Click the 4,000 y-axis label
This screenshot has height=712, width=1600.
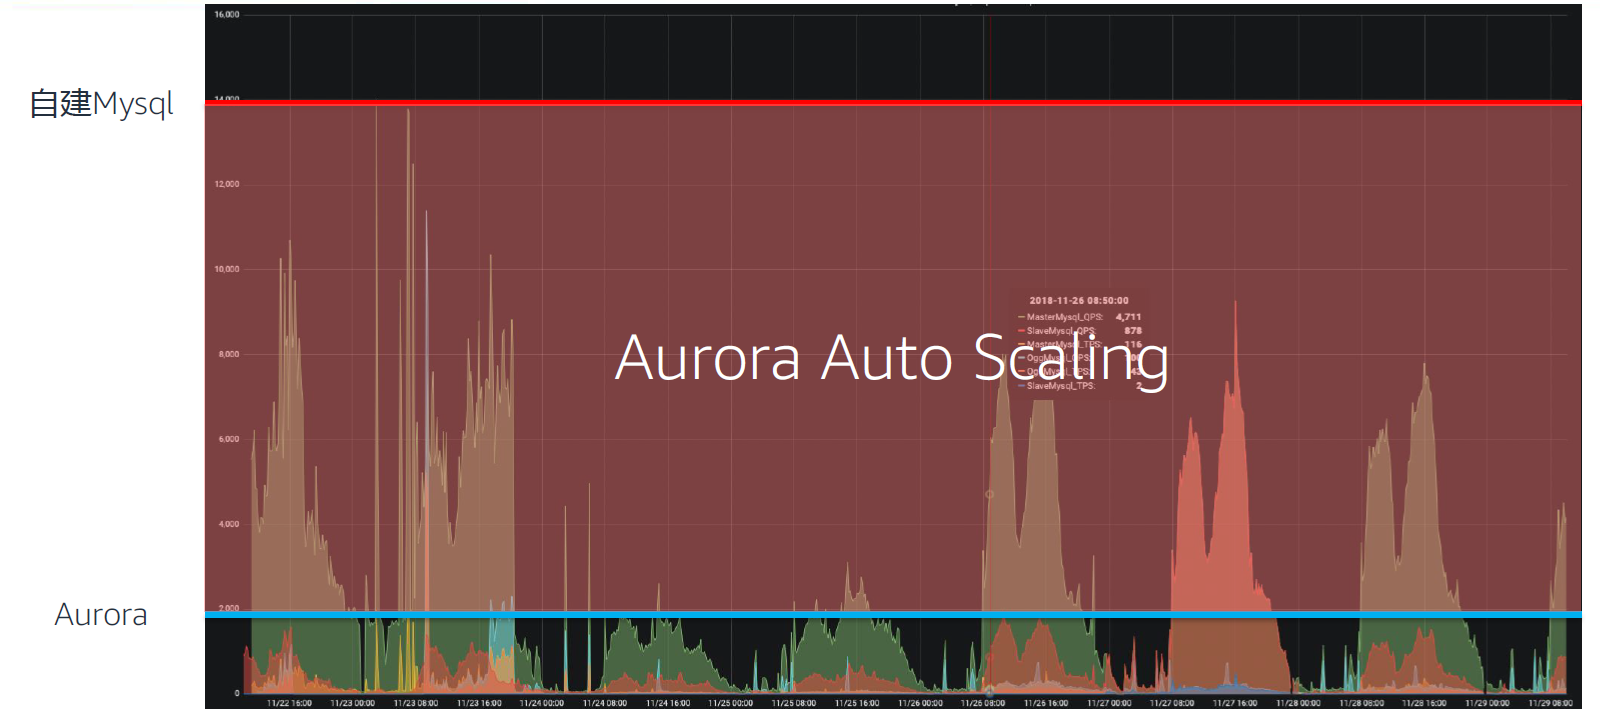[229, 525]
